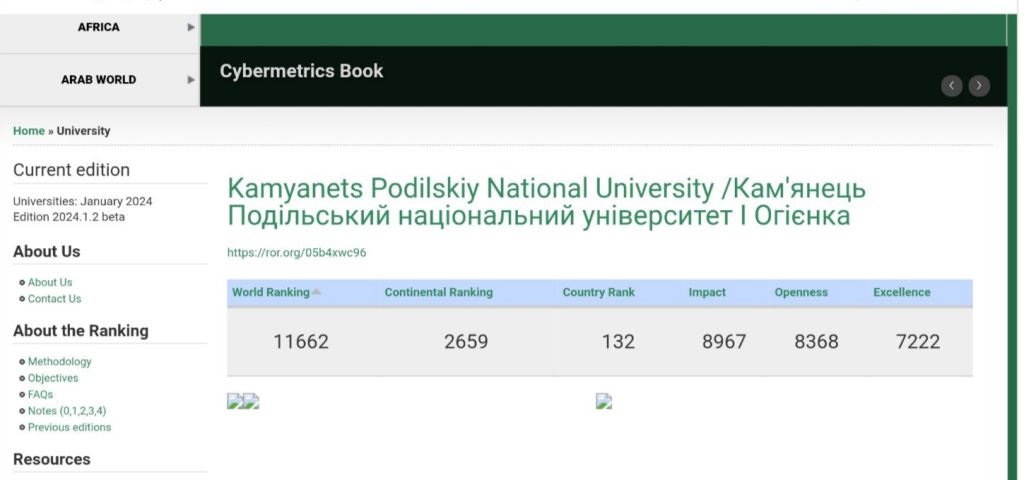Click the next slide arrow button
Viewport: 1024px width, 480px height.
pos(979,86)
